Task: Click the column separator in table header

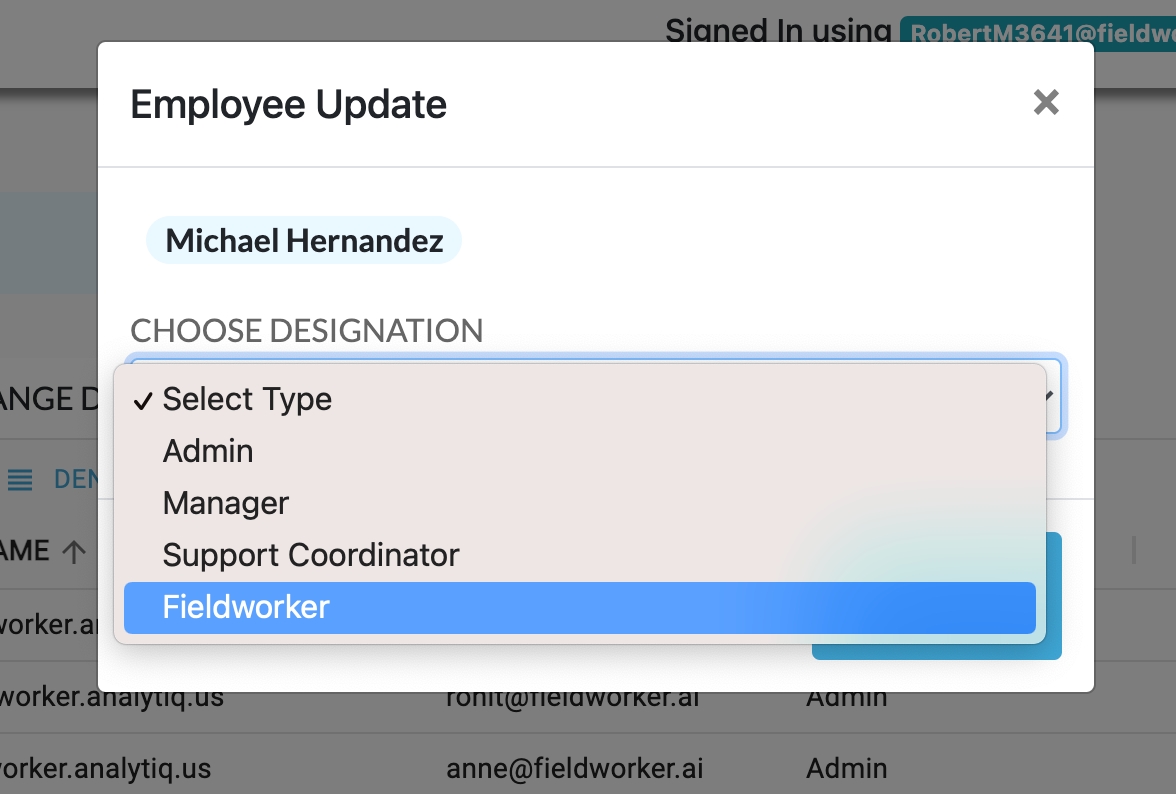Action: coord(1133,550)
